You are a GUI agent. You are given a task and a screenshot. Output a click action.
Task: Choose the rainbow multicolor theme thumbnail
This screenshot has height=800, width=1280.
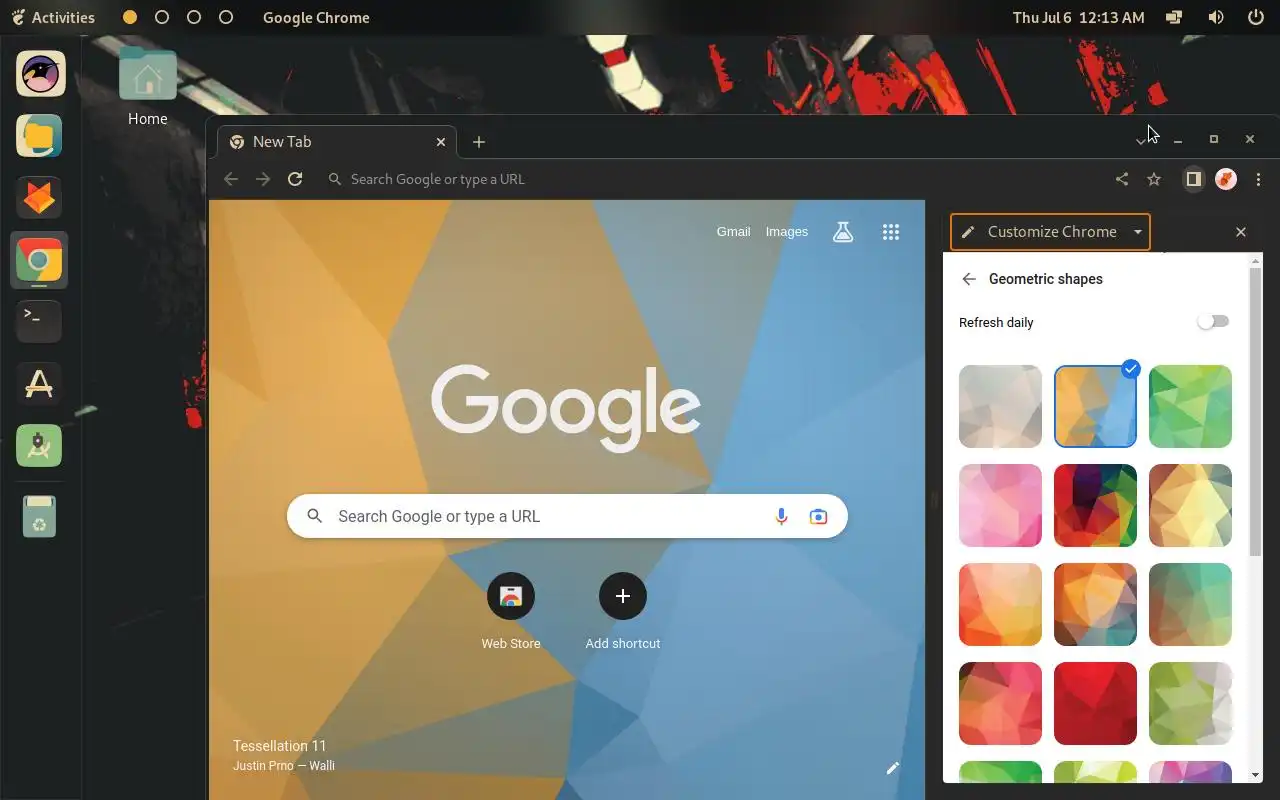point(1095,505)
